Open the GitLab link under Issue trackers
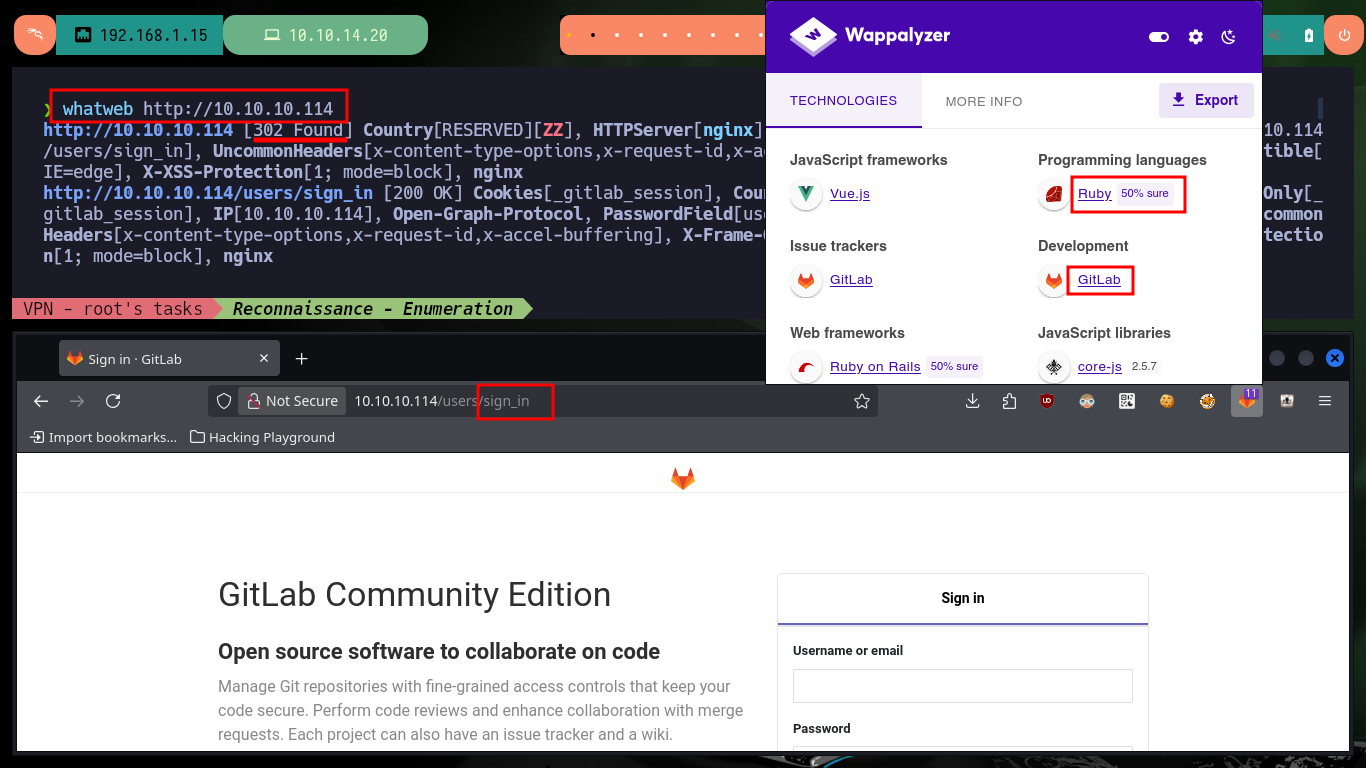Screen dimensions: 1366x768 pyautogui.click(x=851, y=280)
